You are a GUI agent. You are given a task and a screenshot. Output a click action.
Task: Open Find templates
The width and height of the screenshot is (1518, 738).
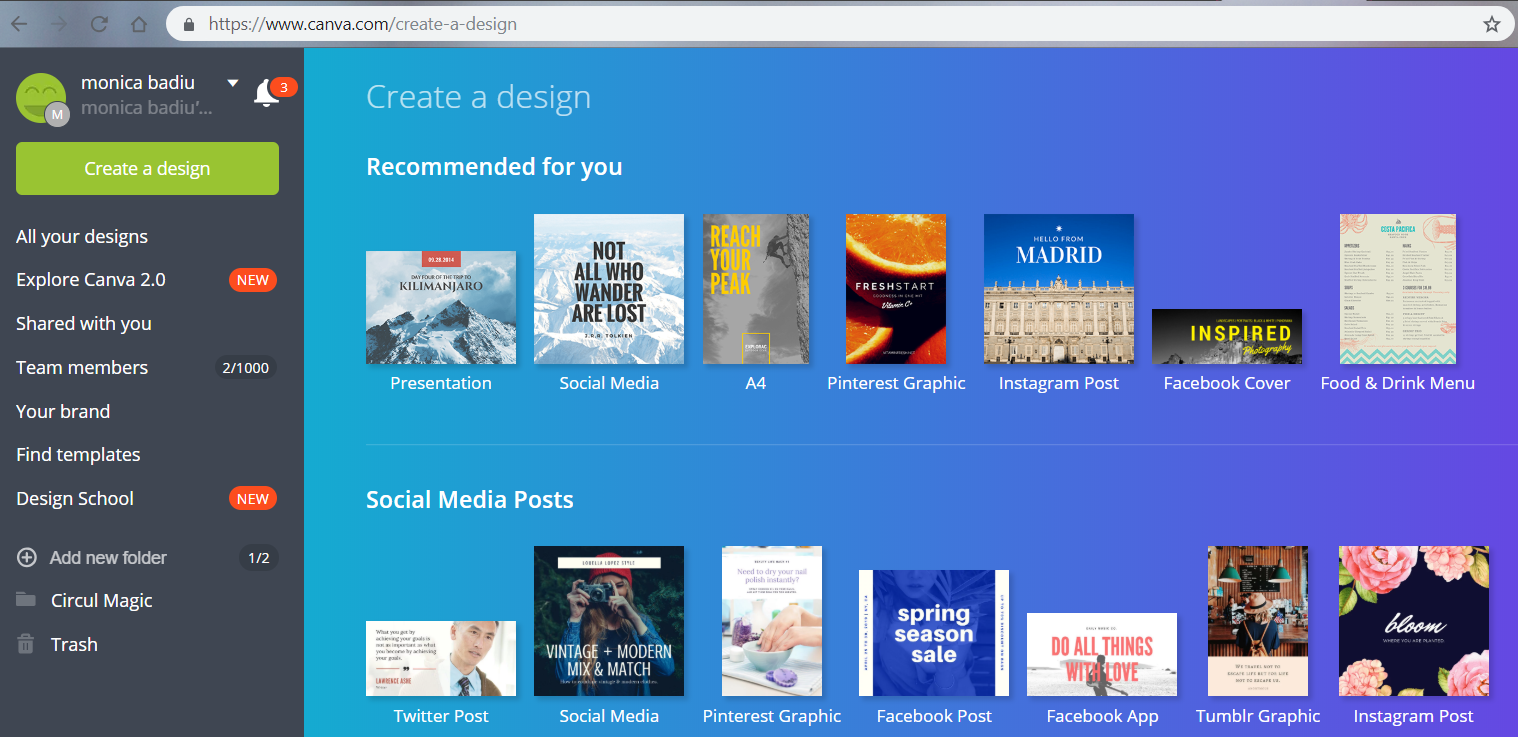pos(78,455)
